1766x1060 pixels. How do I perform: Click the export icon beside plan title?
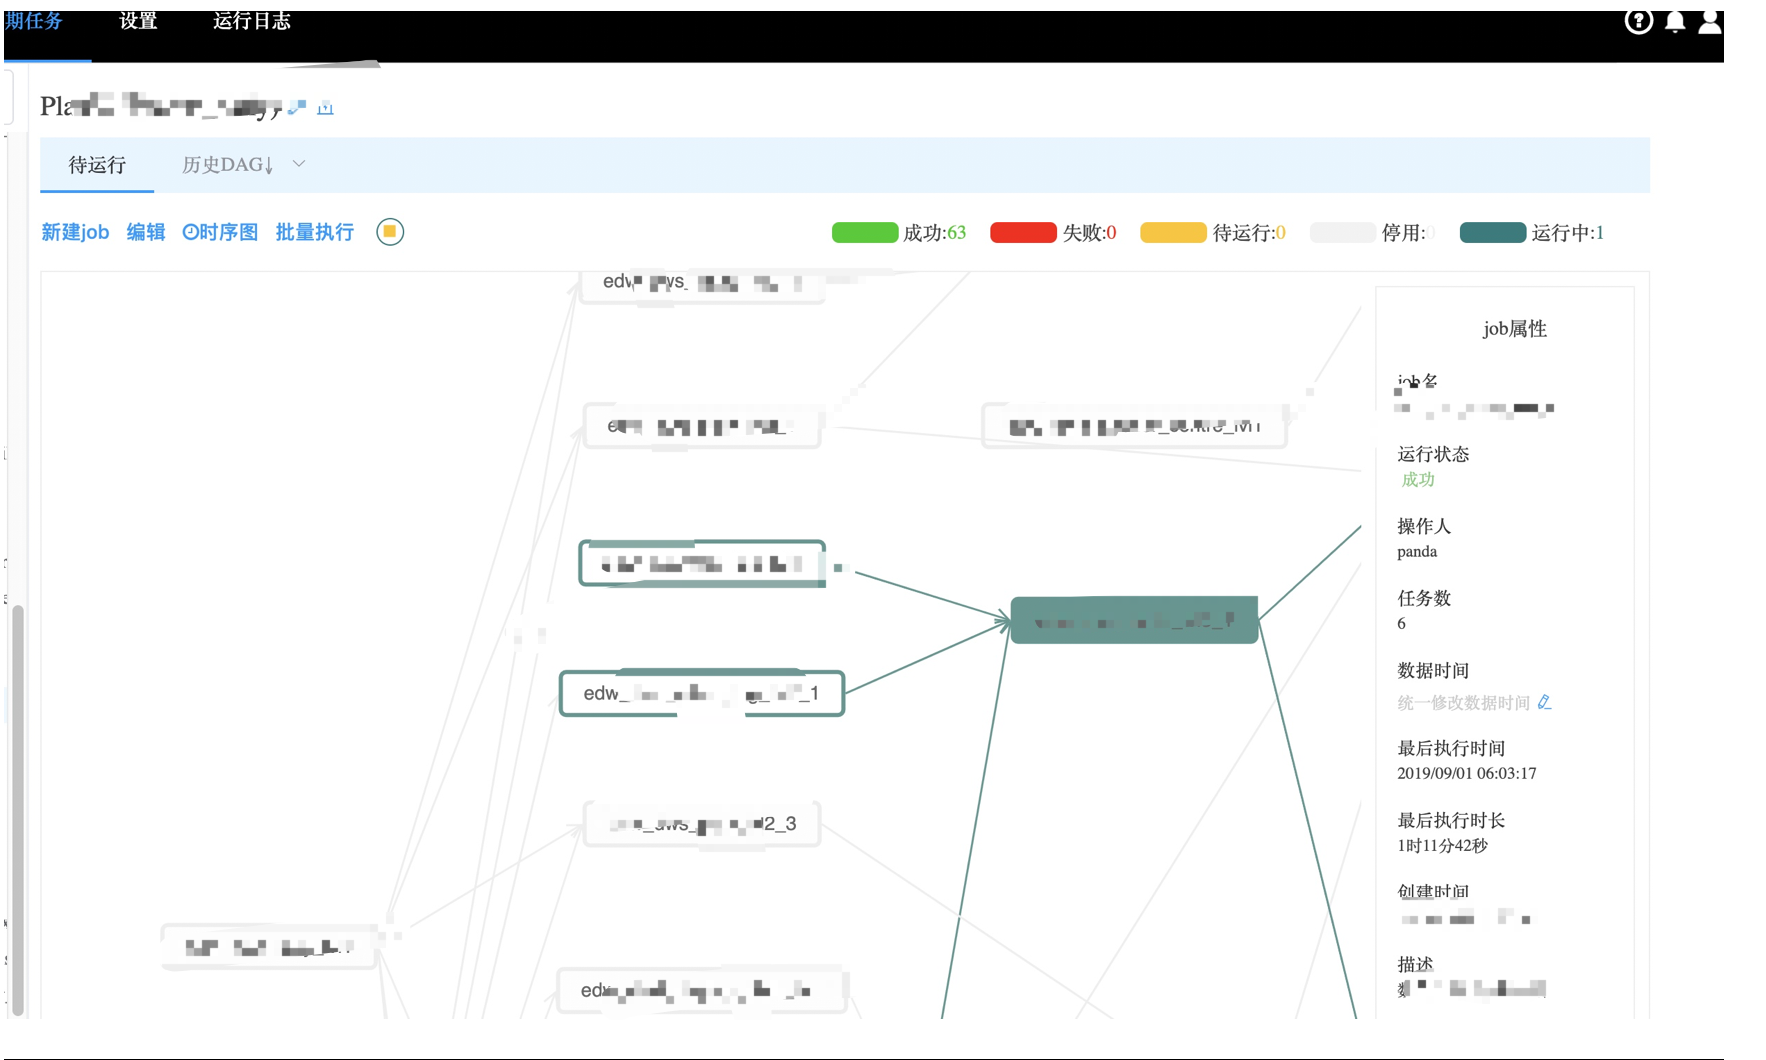click(325, 108)
